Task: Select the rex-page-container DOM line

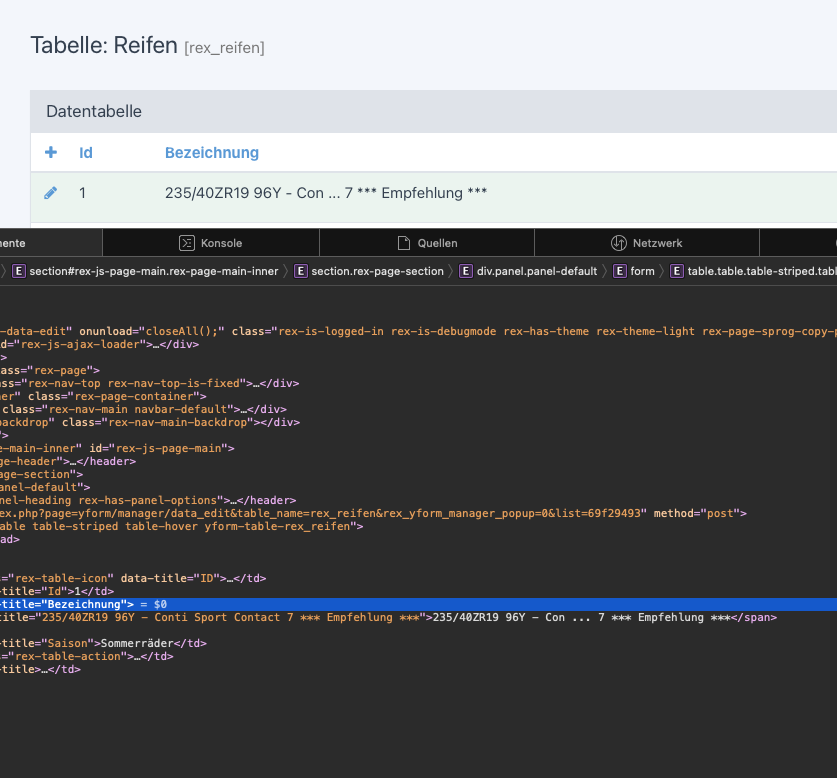Action: pos(103,396)
